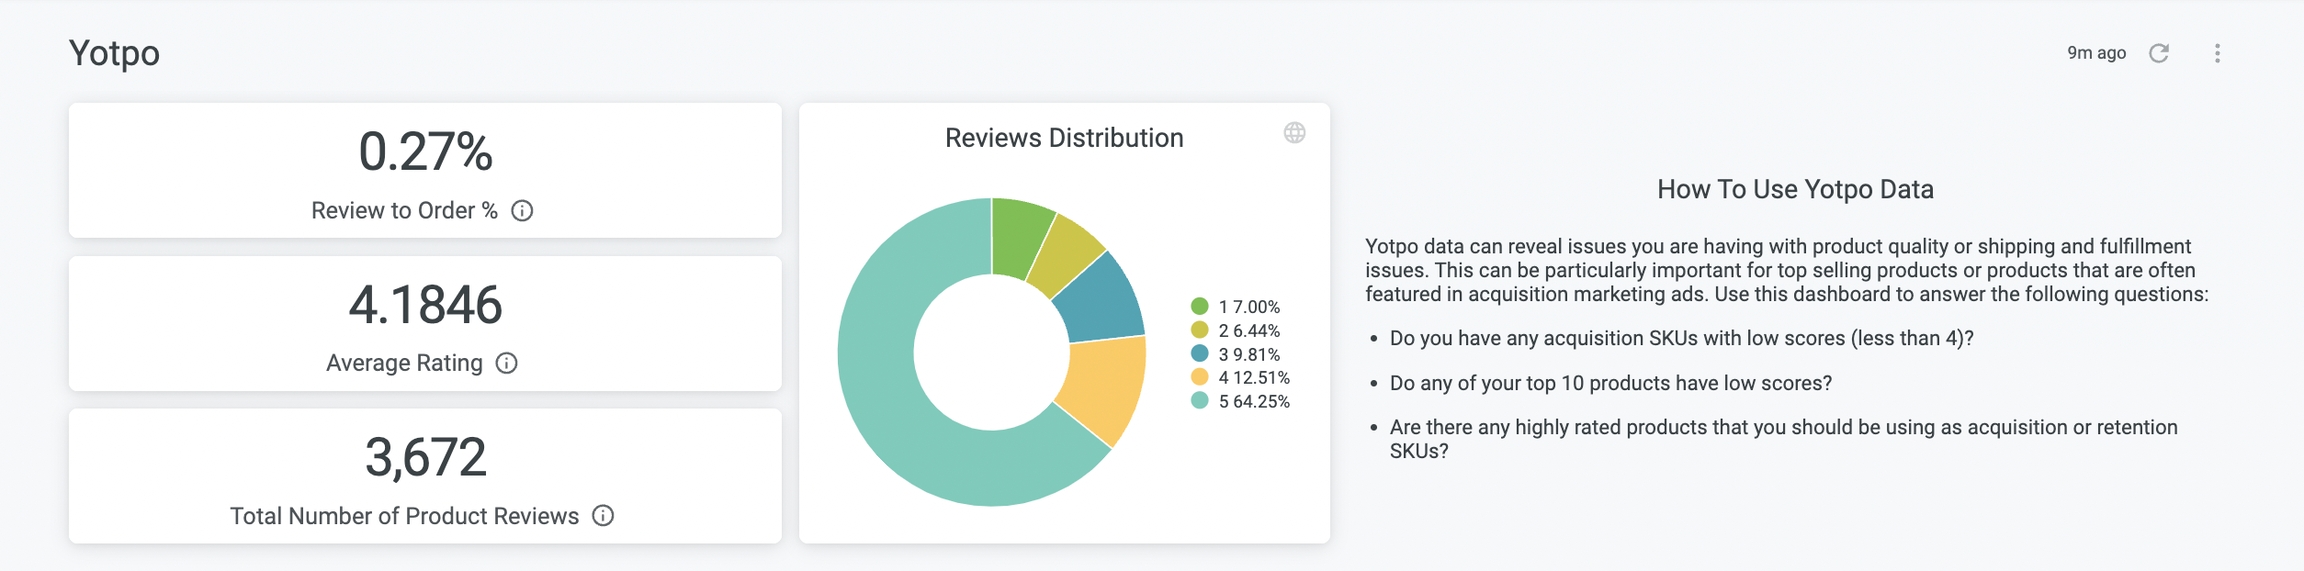Toggle the 3-star 9.81% legend entry

point(1237,354)
